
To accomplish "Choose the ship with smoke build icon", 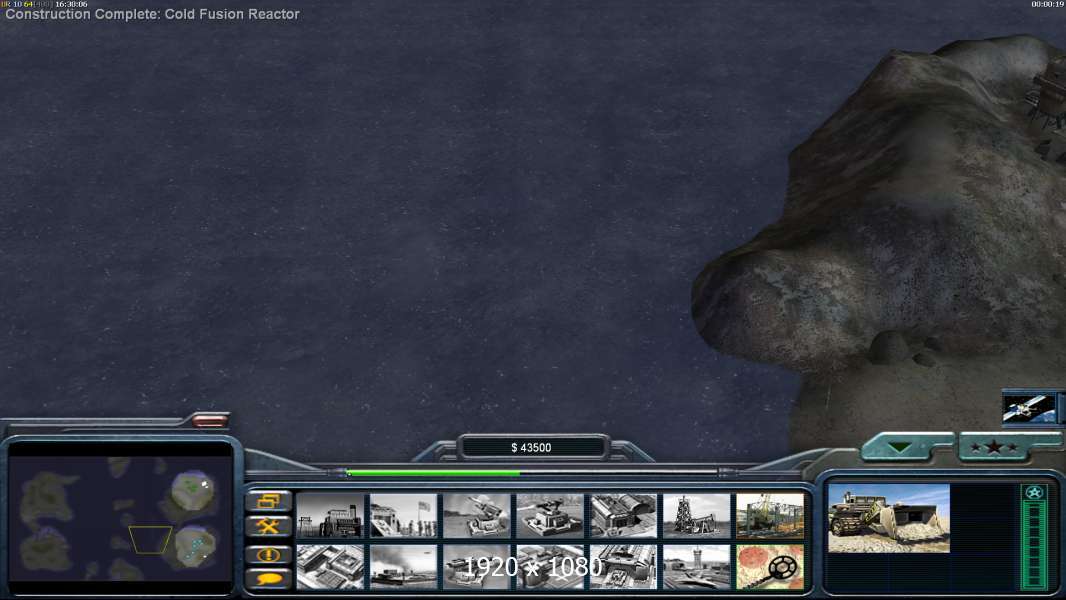I will [x=403, y=566].
